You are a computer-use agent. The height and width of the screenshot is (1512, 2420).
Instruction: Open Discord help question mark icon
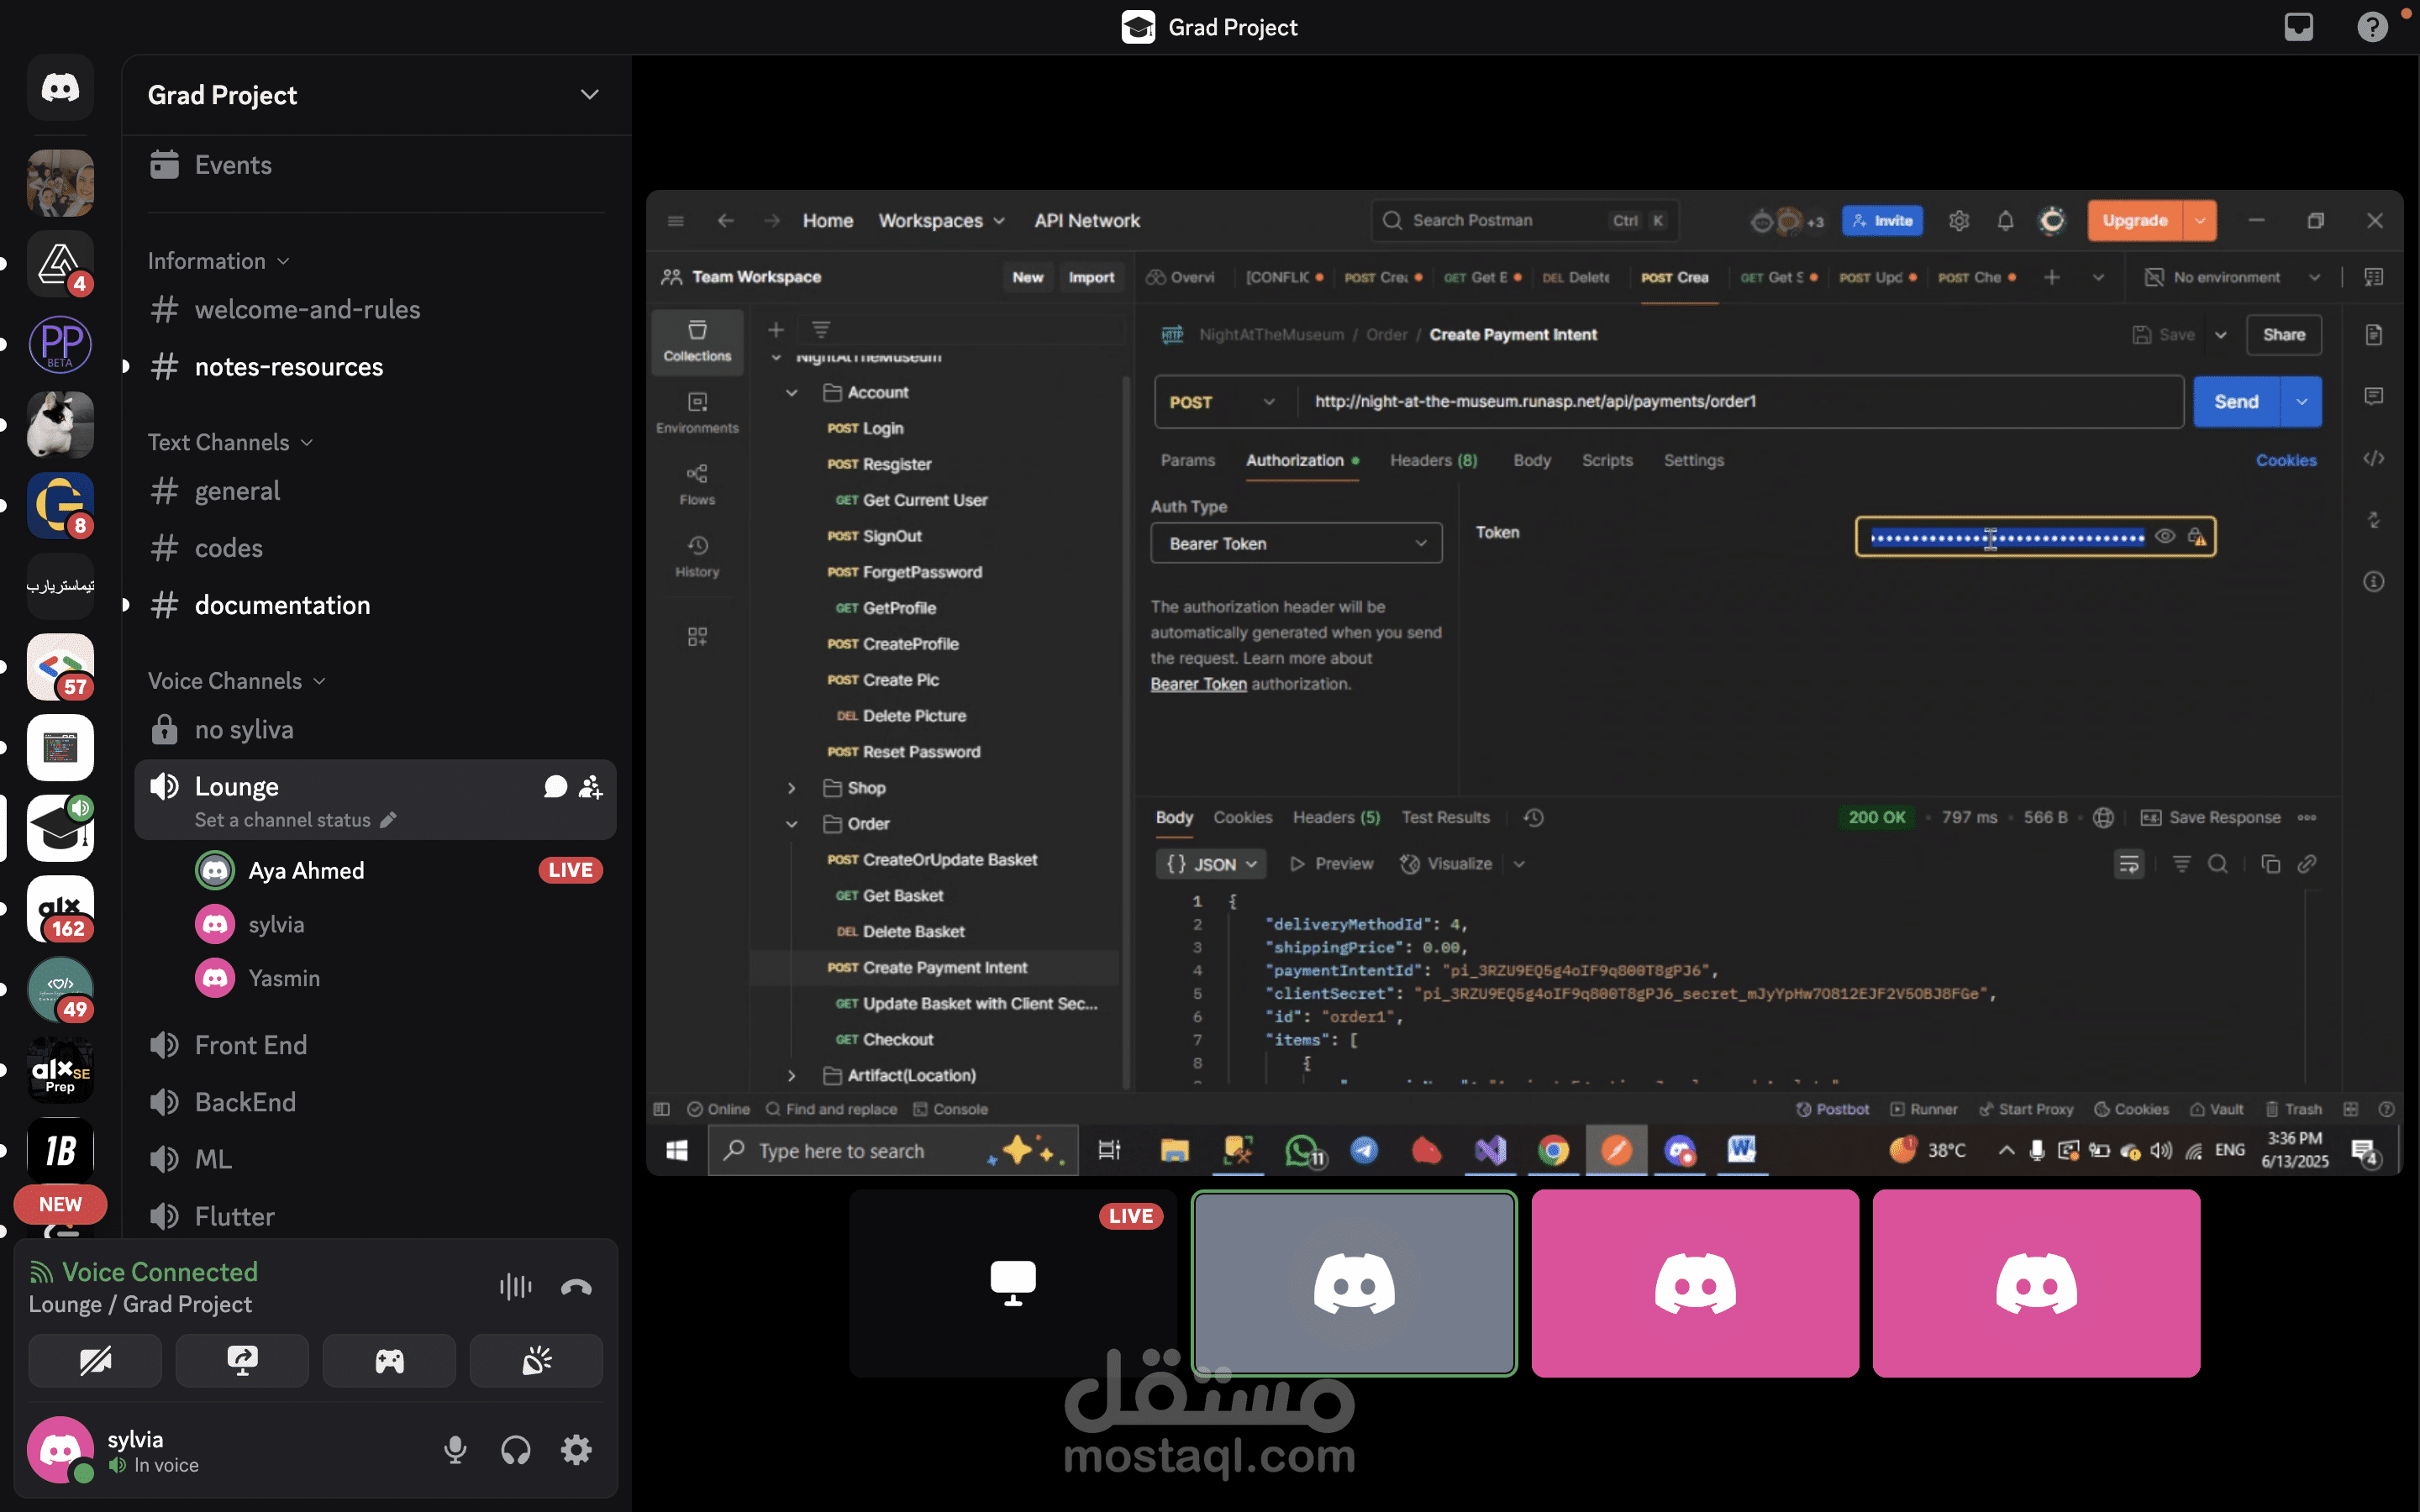pyautogui.click(x=2371, y=27)
